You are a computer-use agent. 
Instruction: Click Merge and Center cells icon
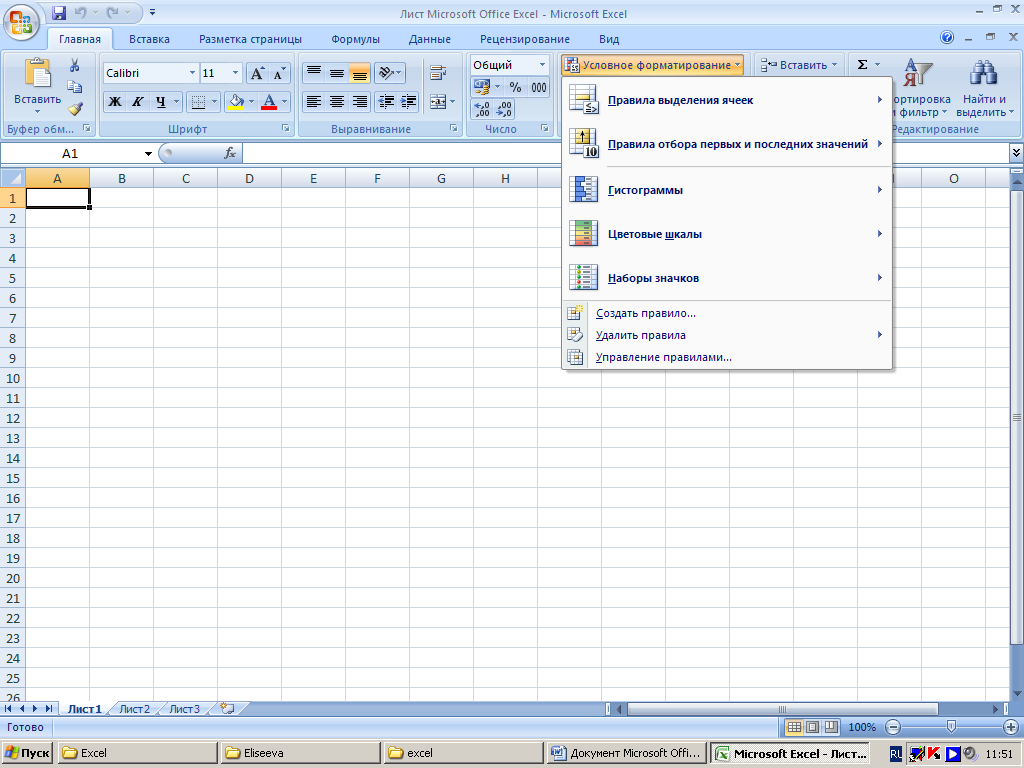pyautogui.click(x=438, y=101)
